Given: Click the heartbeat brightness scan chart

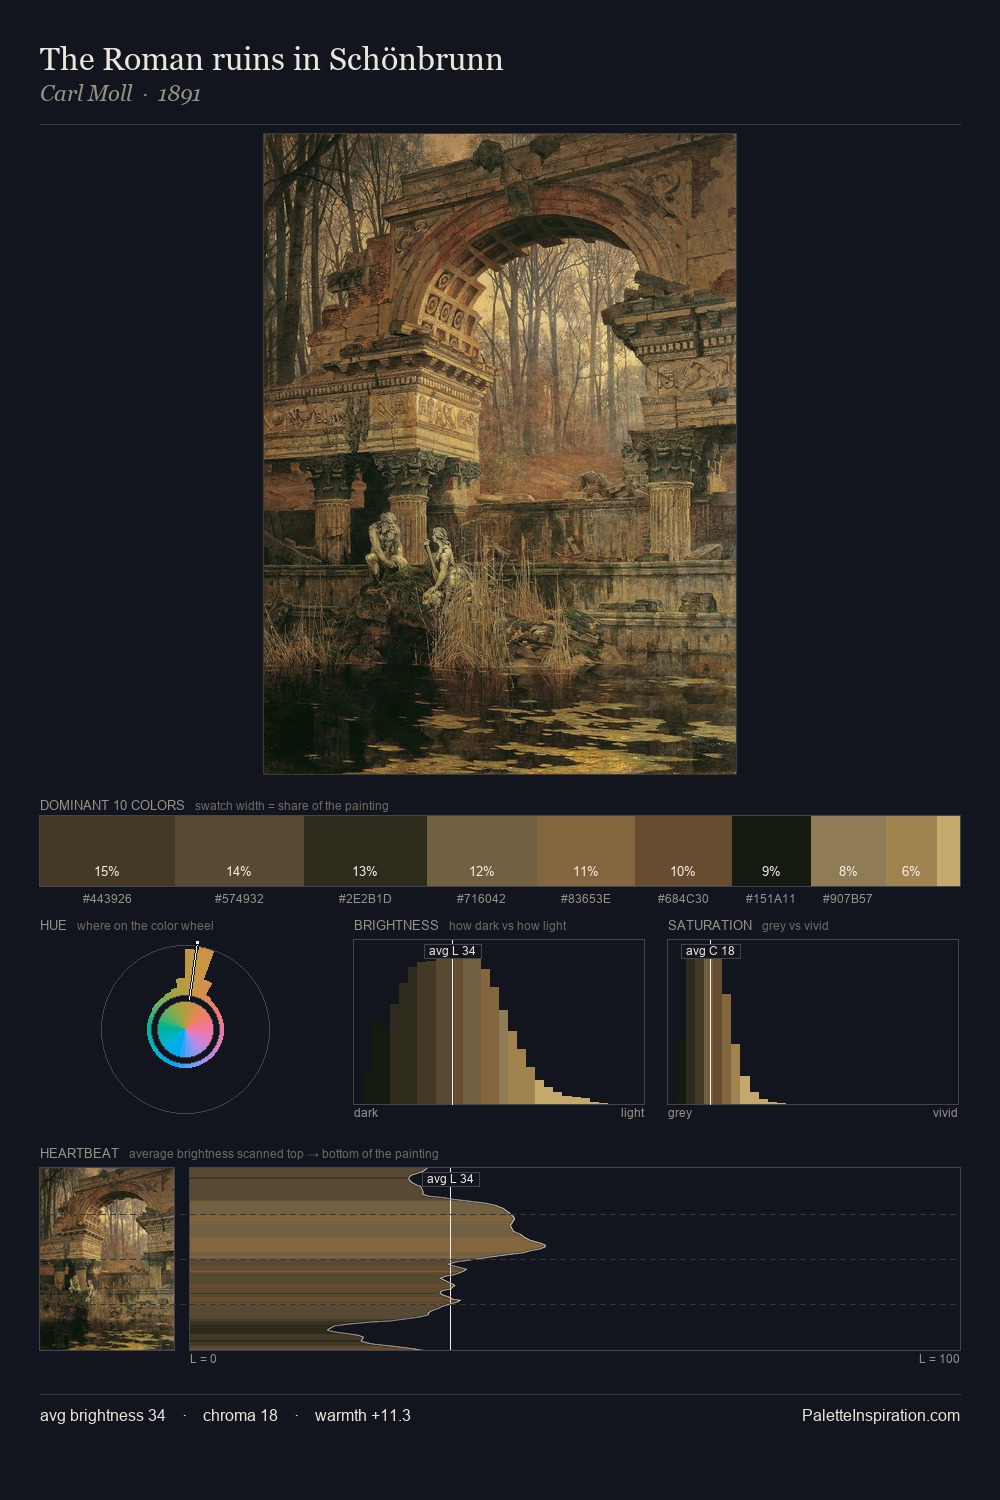Looking at the screenshot, I should coord(575,1259).
